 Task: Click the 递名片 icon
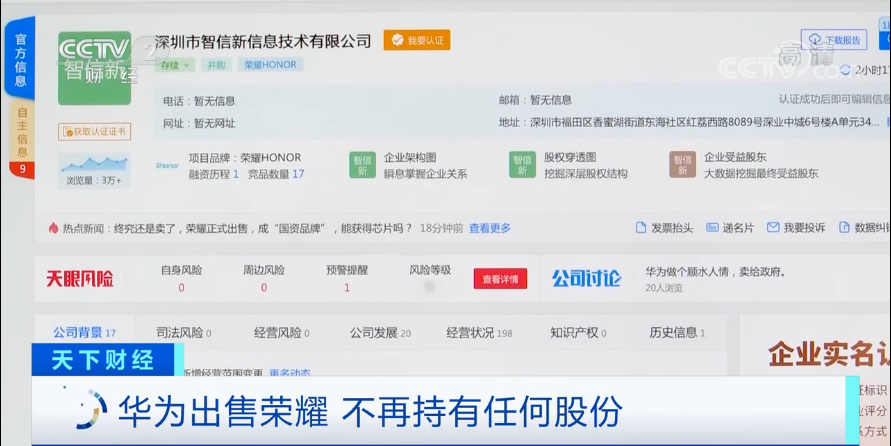pos(712,228)
